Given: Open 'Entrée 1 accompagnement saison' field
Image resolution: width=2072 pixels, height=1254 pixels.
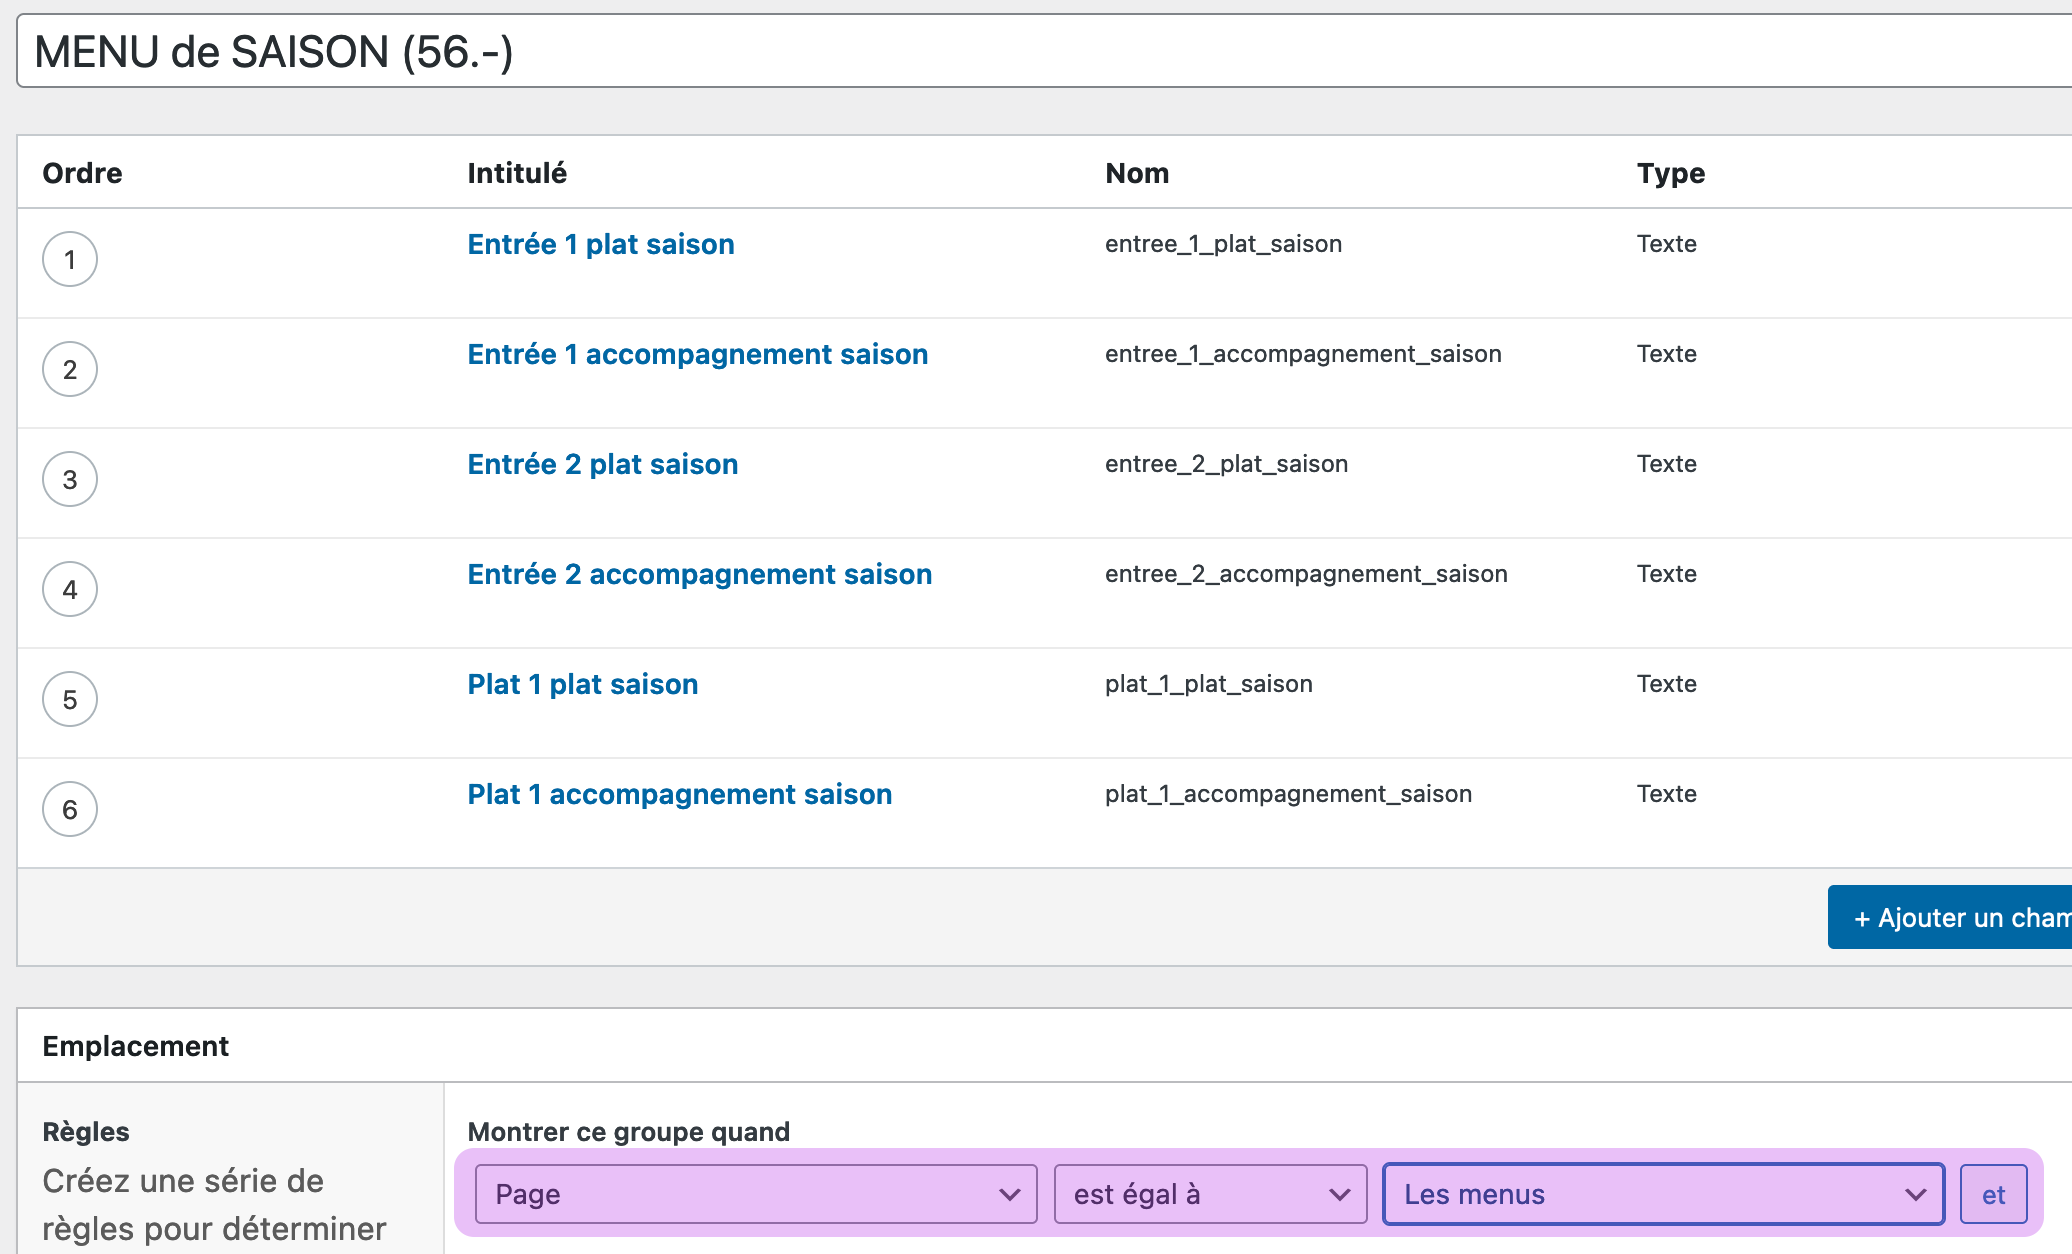Looking at the screenshot, I should click(697, 355).
